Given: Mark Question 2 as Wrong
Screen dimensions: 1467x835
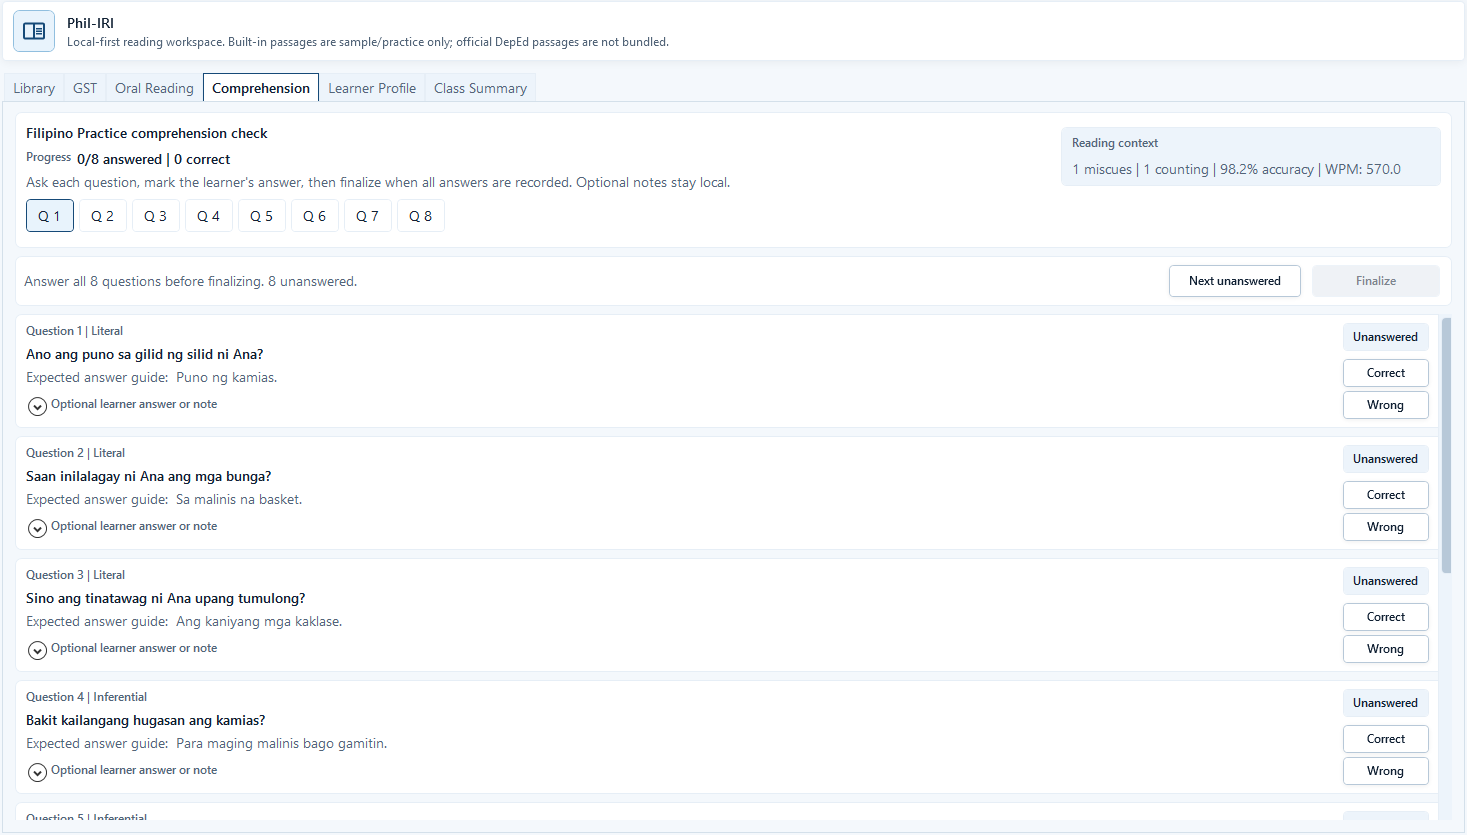Looking at the screenshot, I should click(1386, 527).
